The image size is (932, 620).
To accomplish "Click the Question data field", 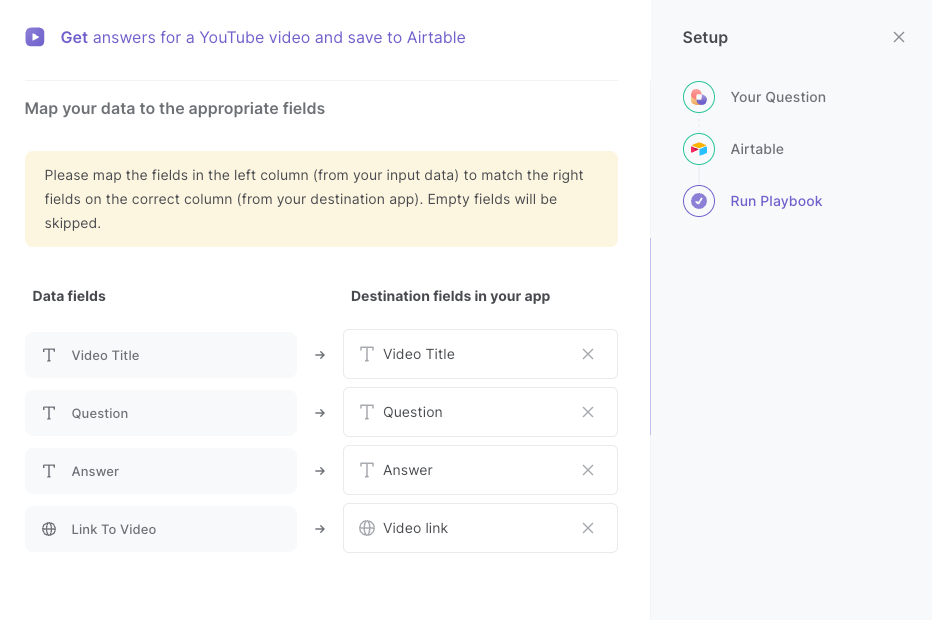I will click(160, 413).
